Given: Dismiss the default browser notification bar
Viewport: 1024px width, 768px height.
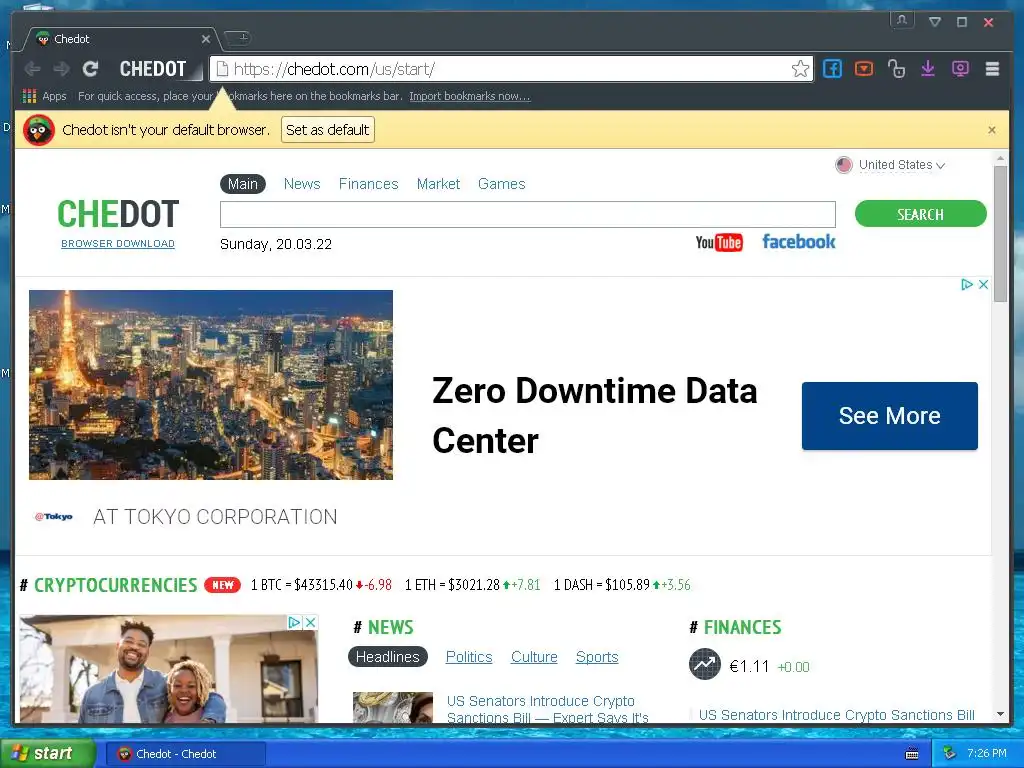Looking at the screenshot, I should (991, 130).
